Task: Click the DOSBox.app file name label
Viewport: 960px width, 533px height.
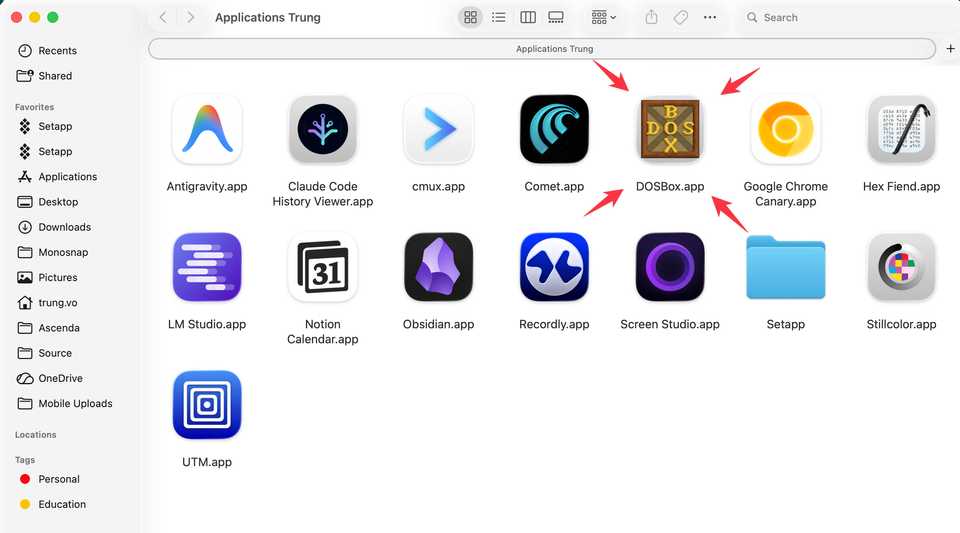Action: click(670, 186)
